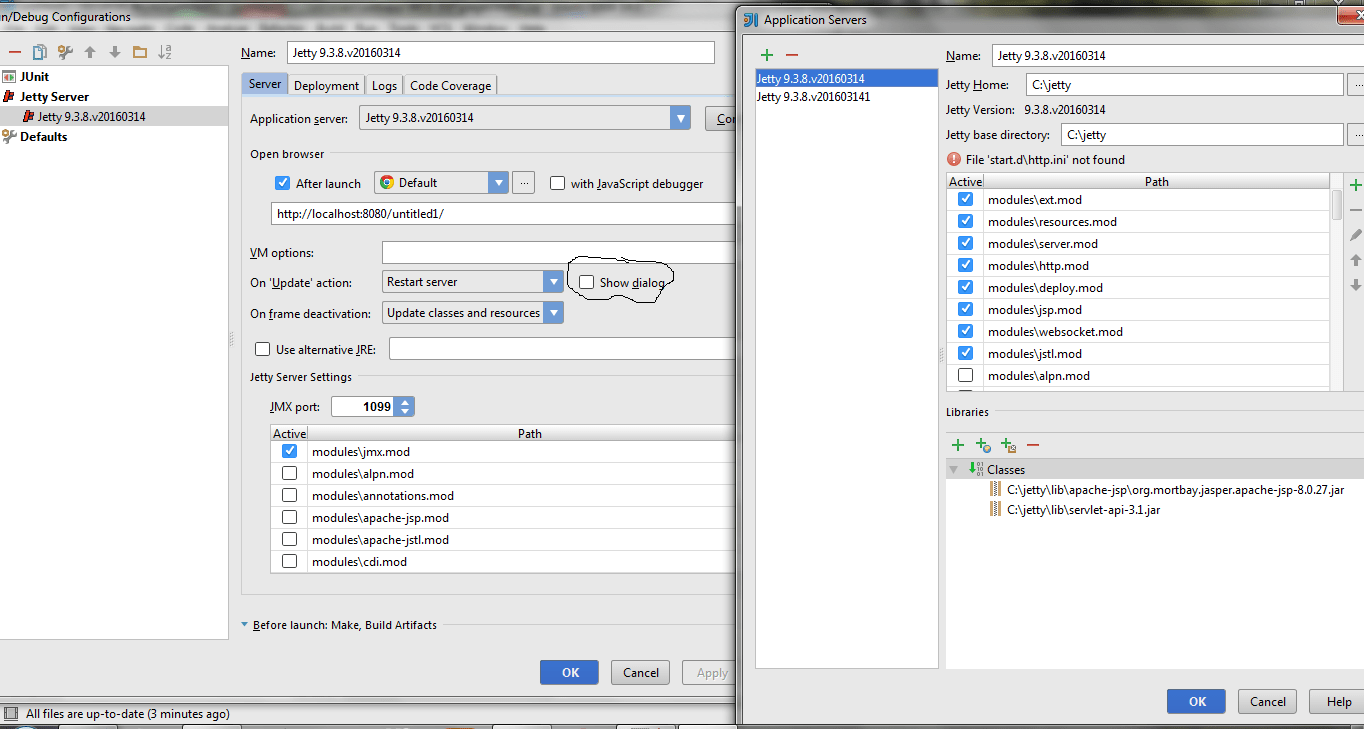The height and width of the screenshot is (729, 1364).
Task: Collapse the Classes node in Libraries
Action: click(x=954, y=469)
